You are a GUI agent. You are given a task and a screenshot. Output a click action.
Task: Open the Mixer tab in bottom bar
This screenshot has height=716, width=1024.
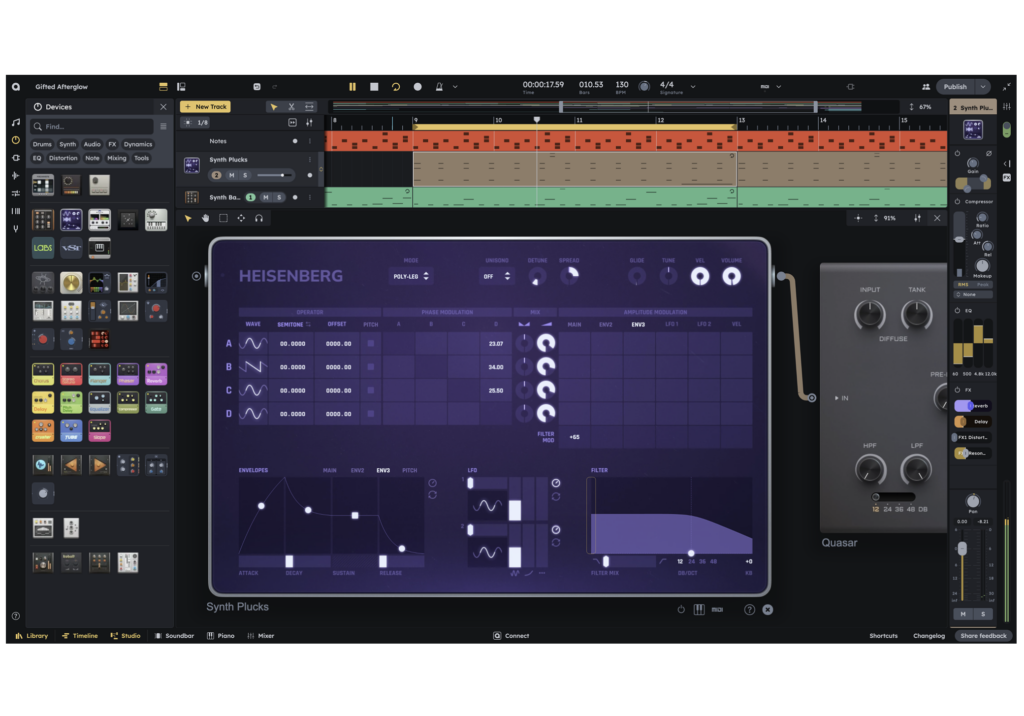coord(261,636)
